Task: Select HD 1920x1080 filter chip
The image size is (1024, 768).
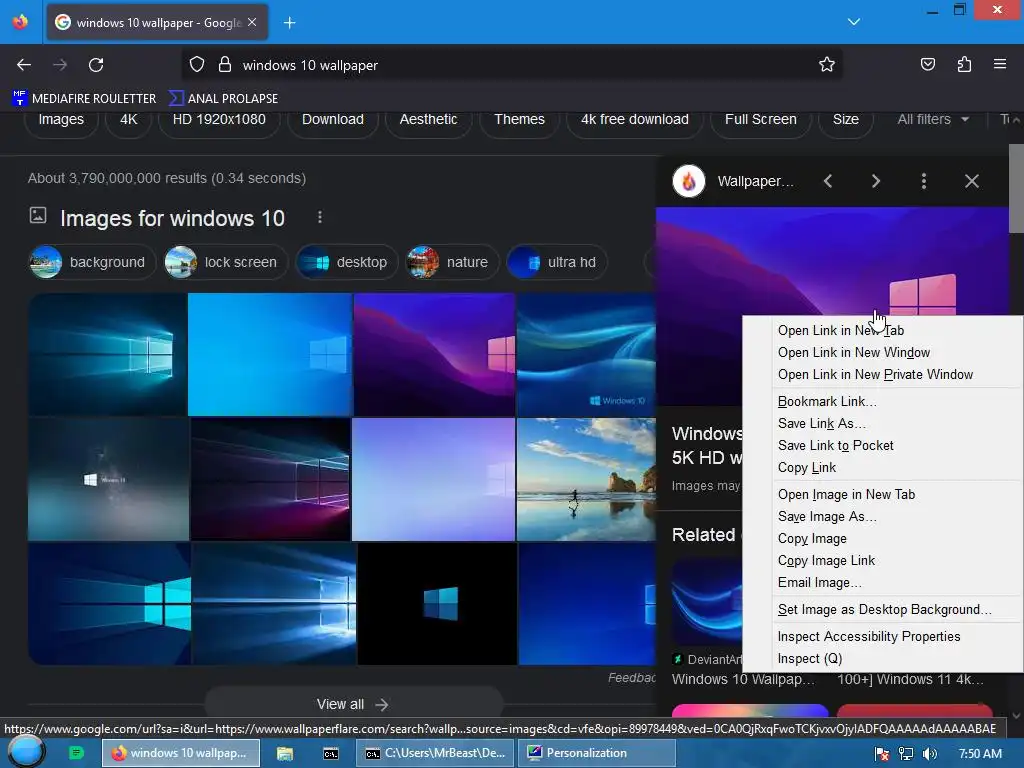Action: pos(219,120)
